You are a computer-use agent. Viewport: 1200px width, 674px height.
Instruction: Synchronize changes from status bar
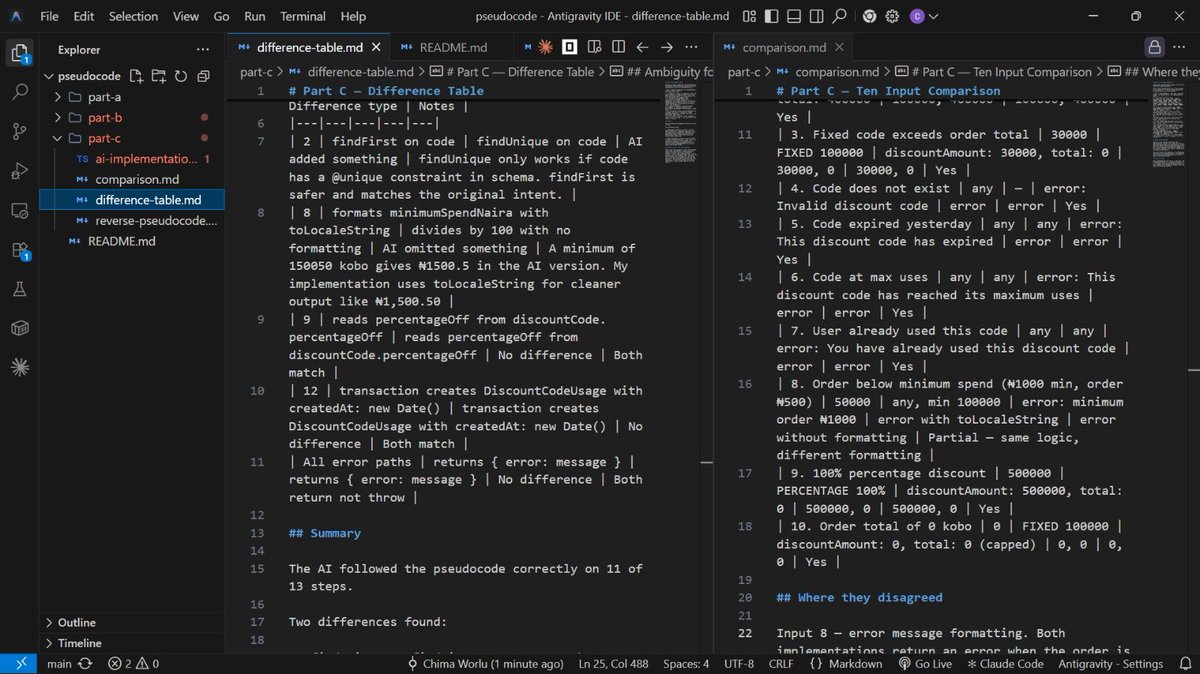[85, 663]
